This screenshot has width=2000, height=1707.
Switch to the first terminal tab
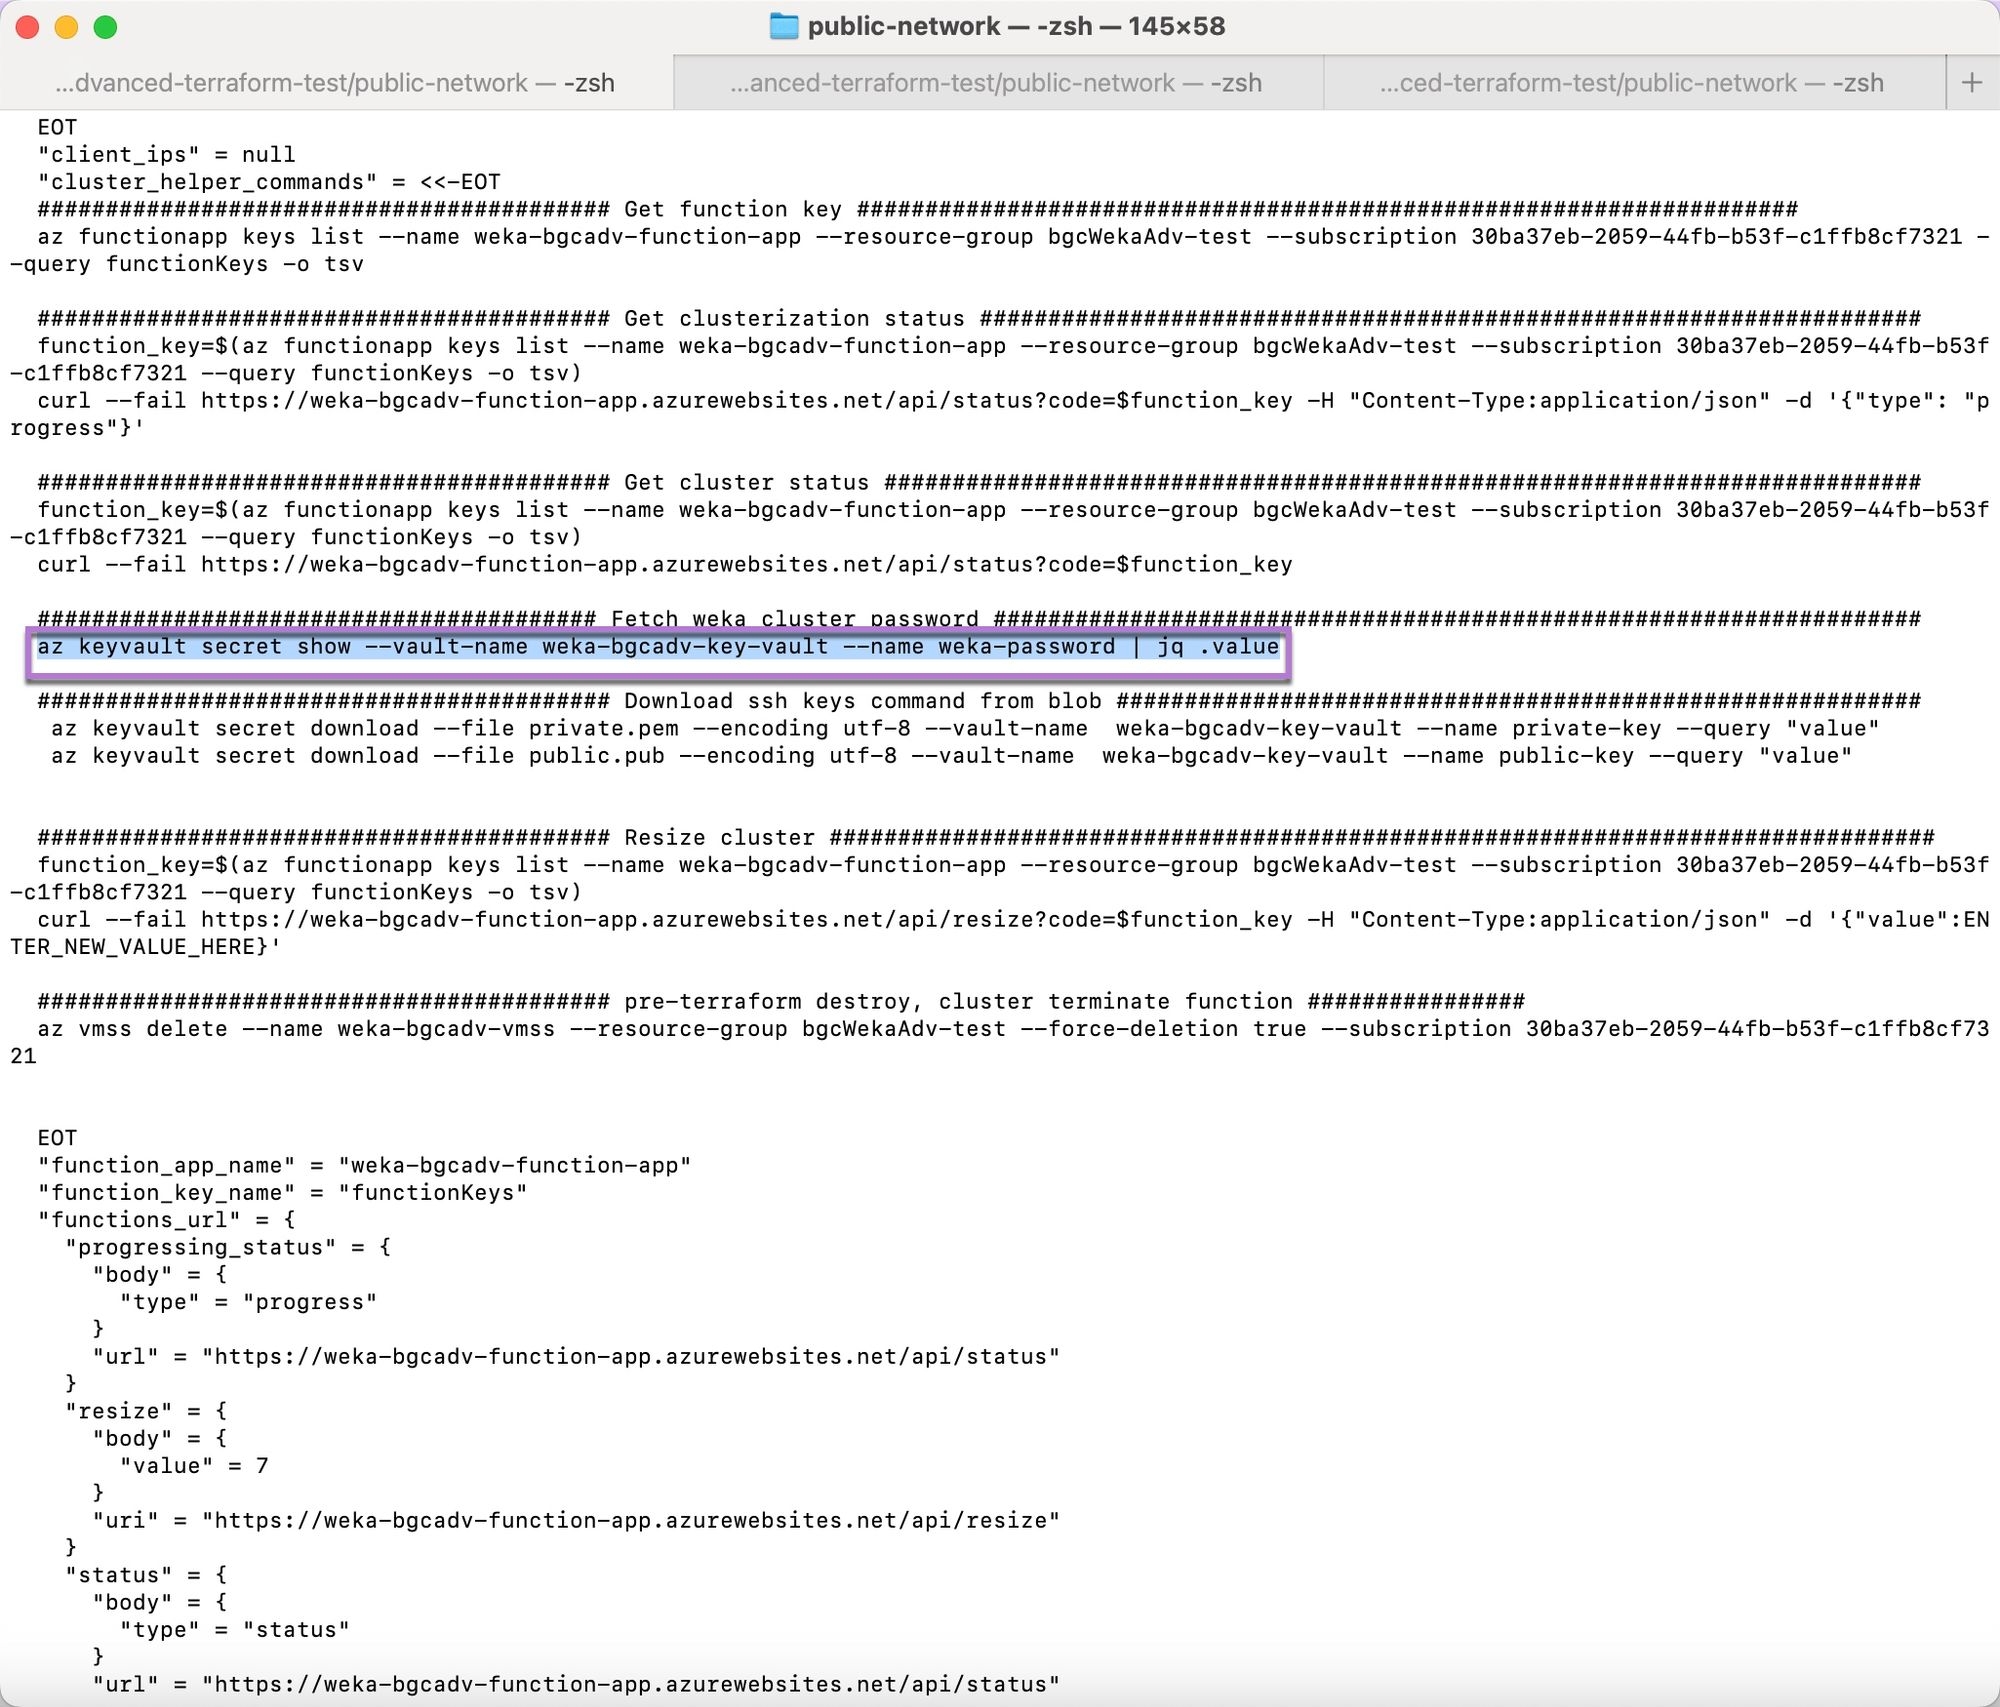335,83
